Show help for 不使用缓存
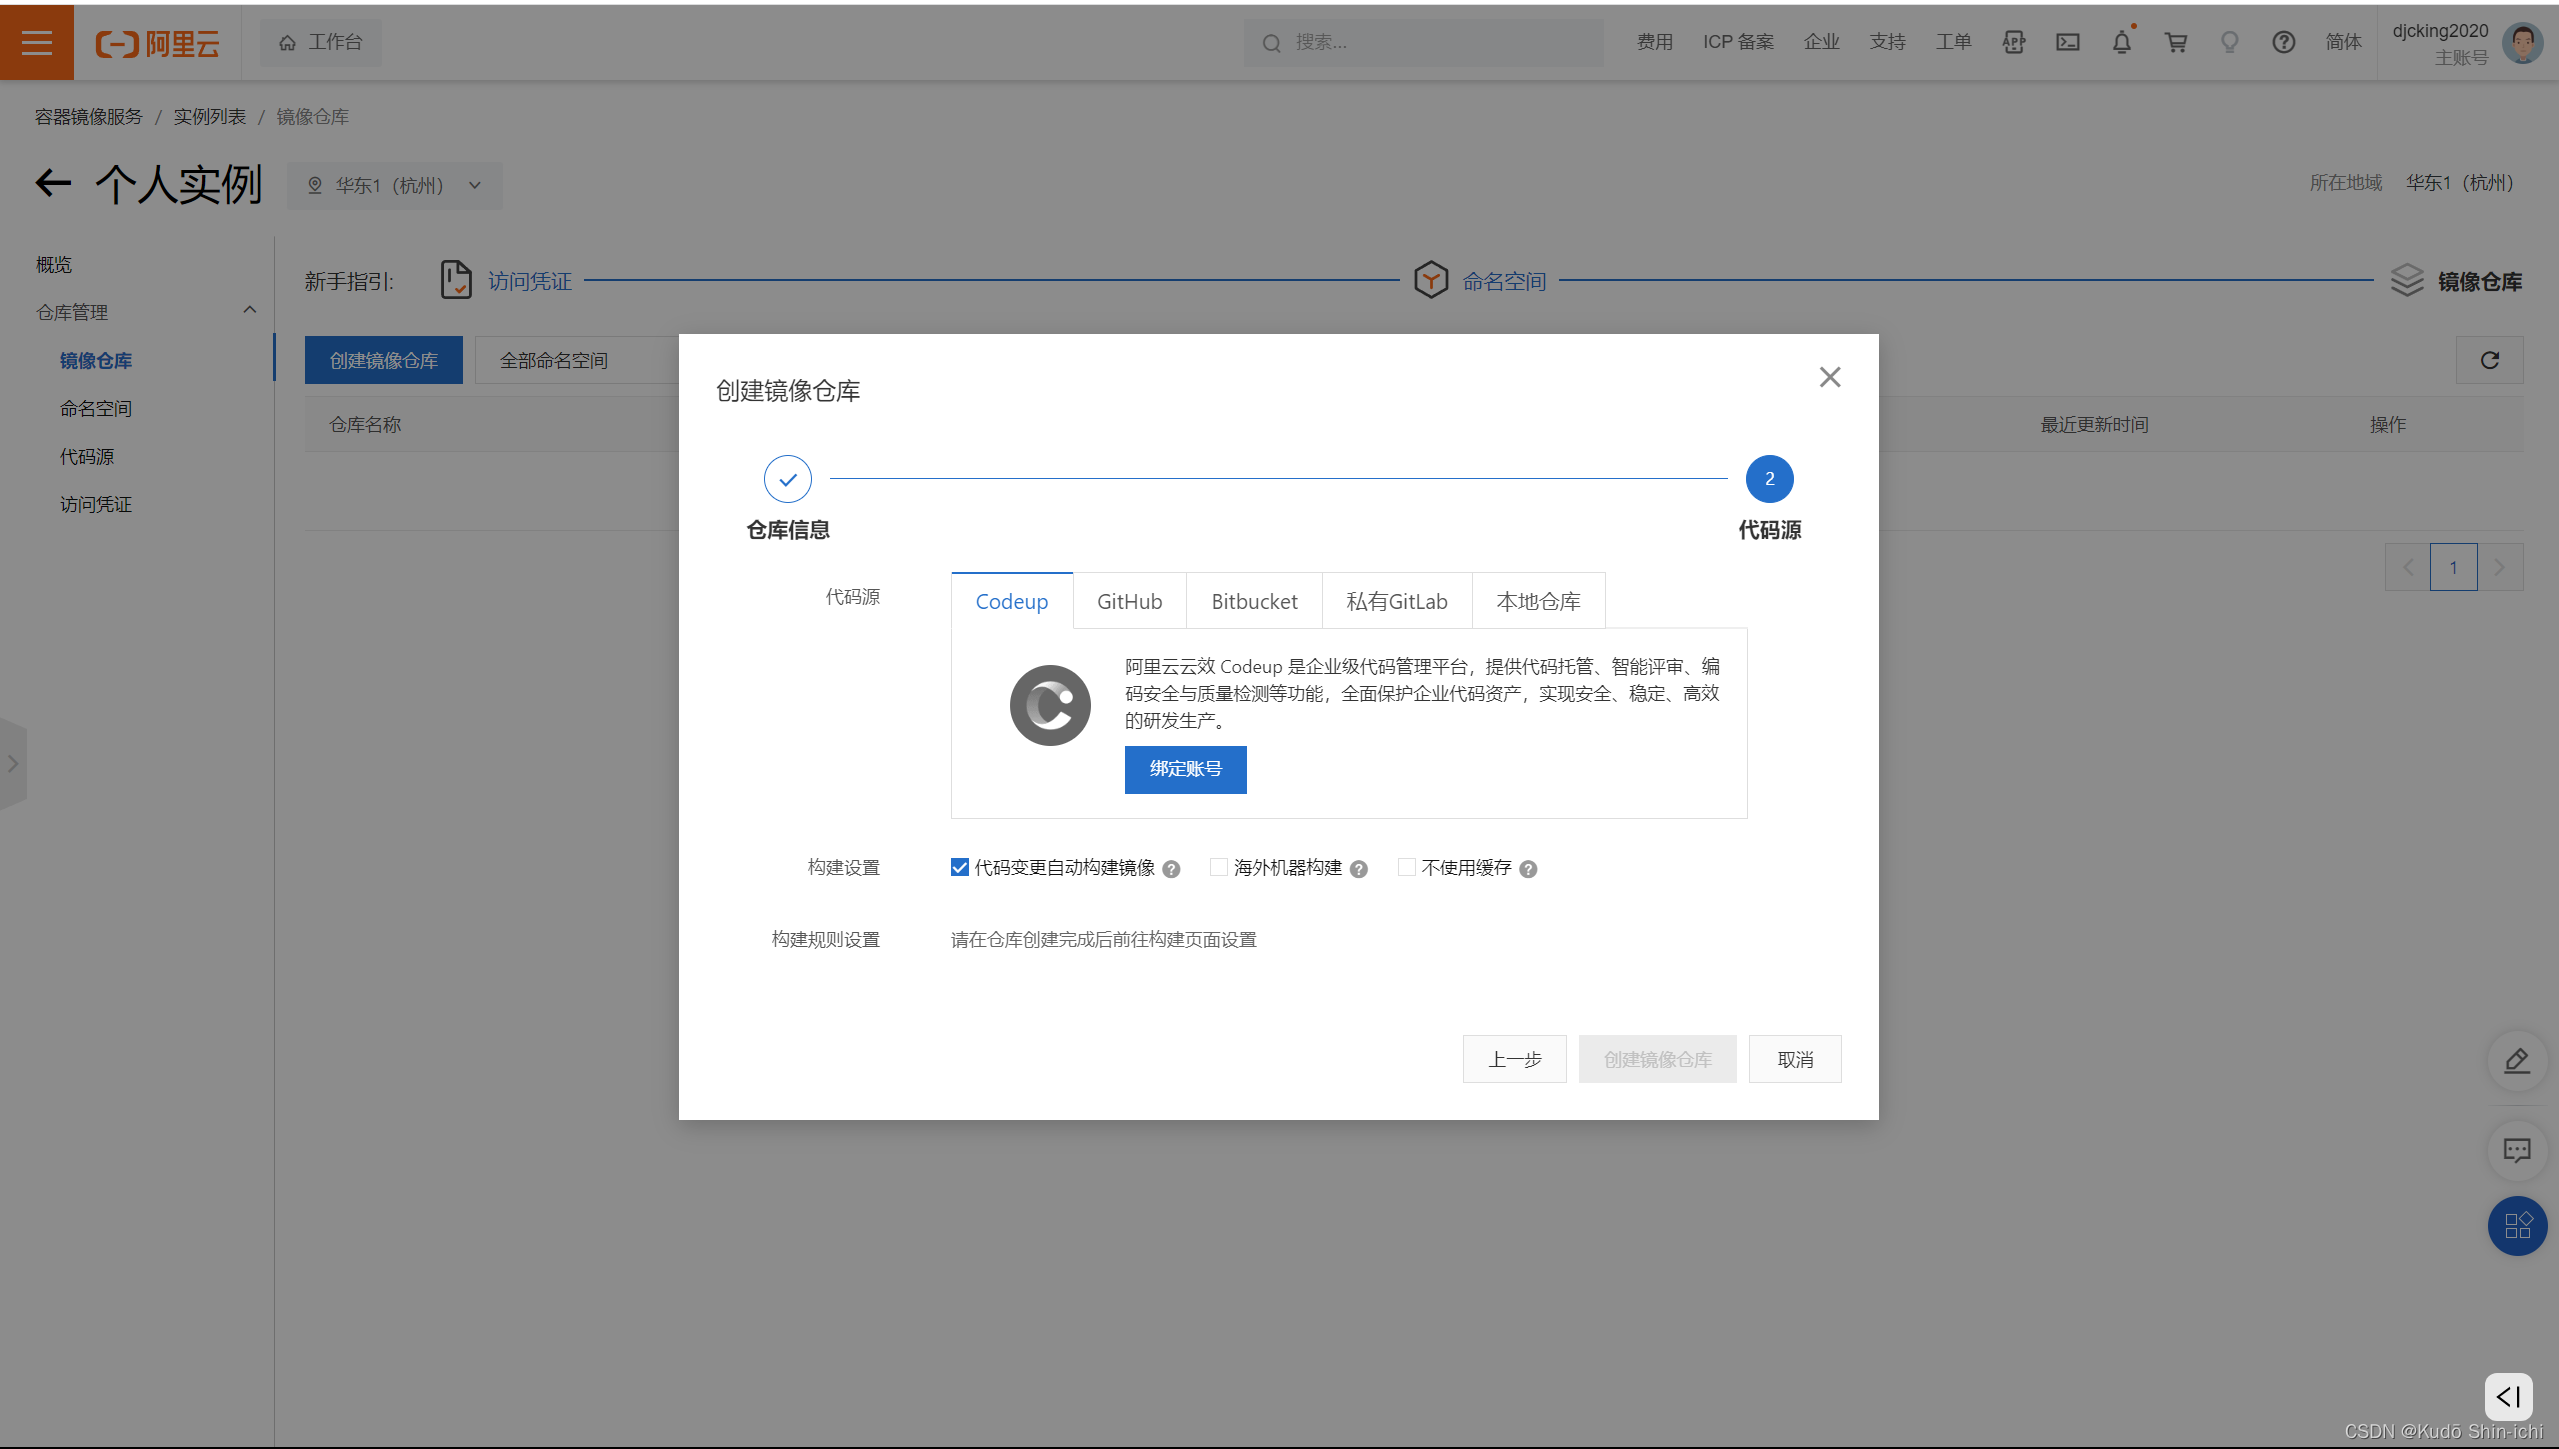This screenshot has height=1449, width=2559. pyautogui.click(x=1529, y=869)
